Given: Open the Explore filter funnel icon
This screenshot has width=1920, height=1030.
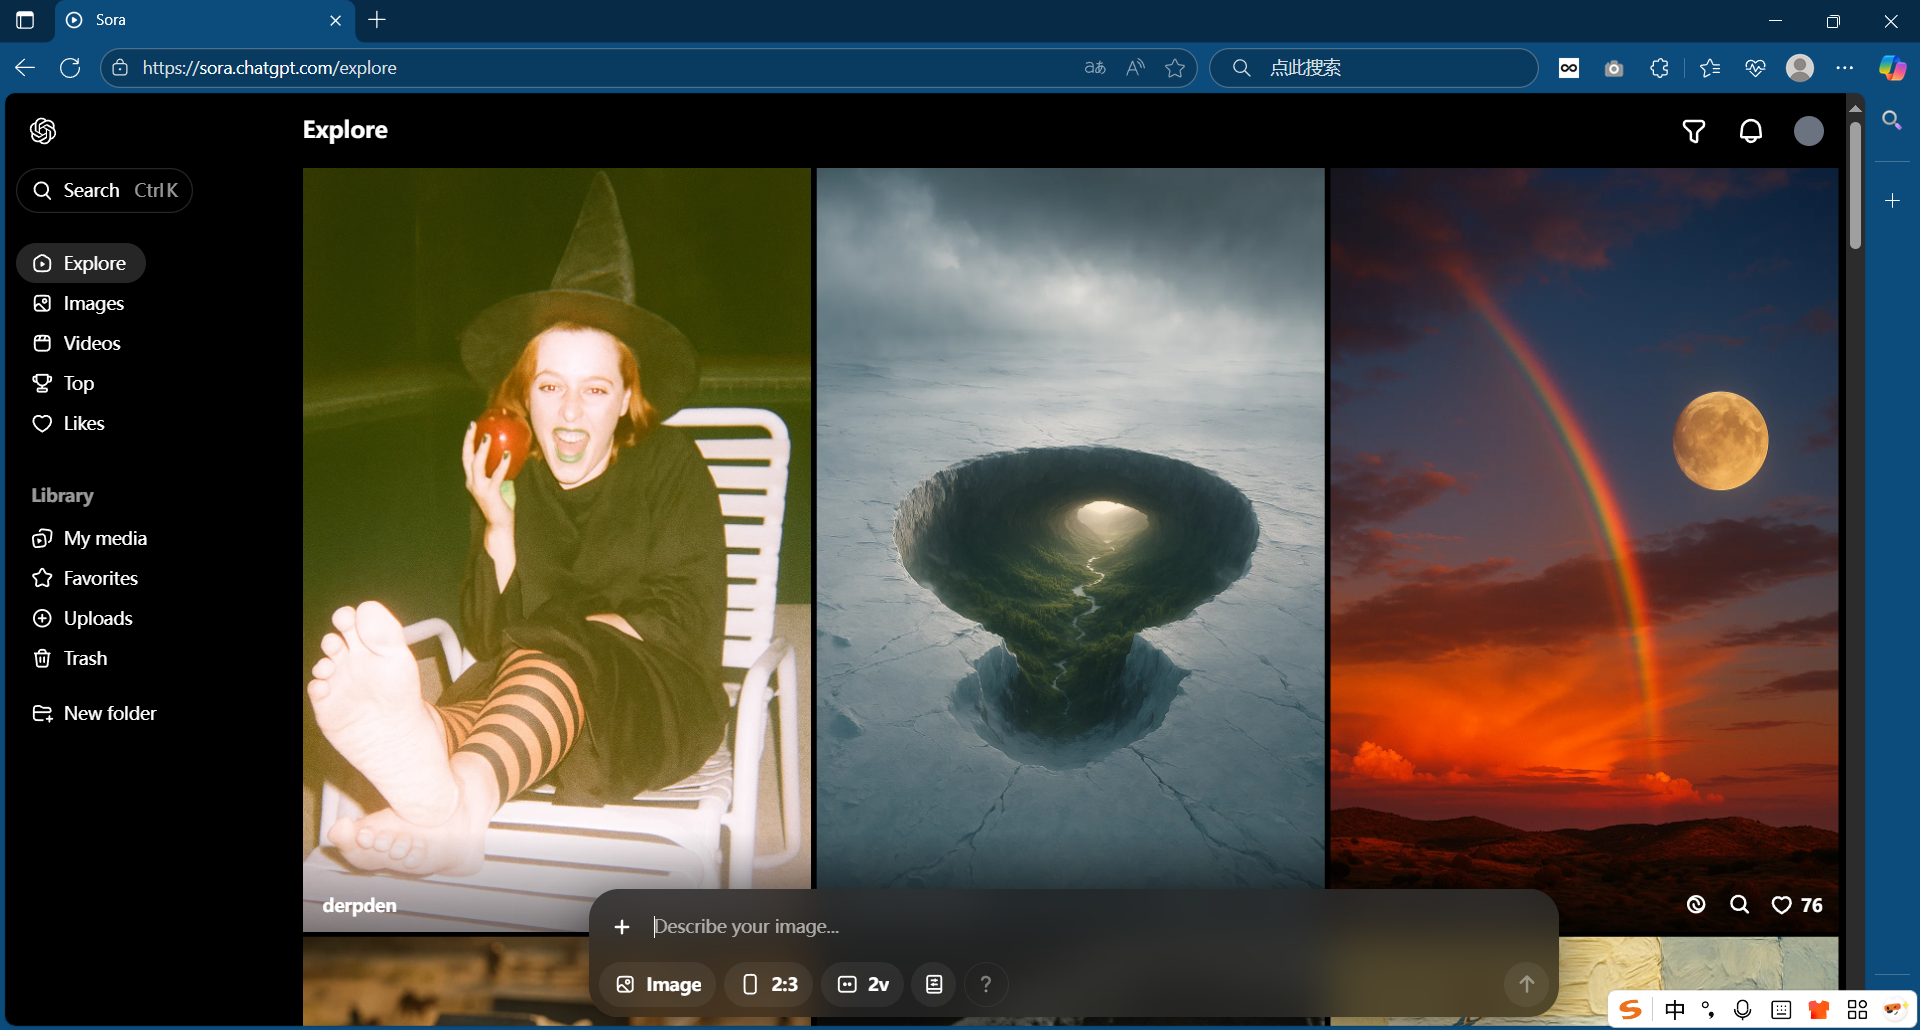Looking at the screenshot, I should click(1694, 131).
